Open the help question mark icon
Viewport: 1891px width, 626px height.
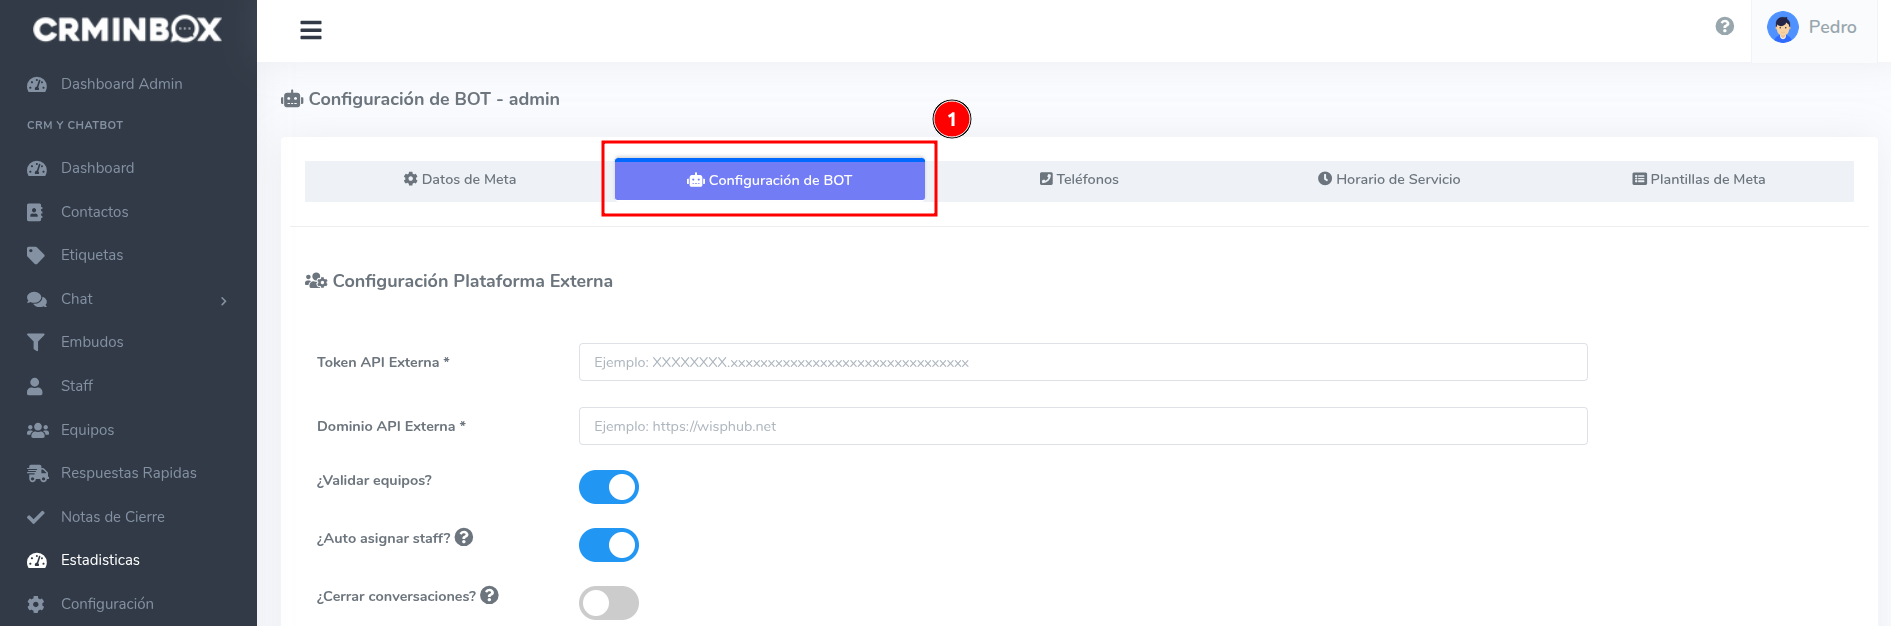(x=1724, y=27)
